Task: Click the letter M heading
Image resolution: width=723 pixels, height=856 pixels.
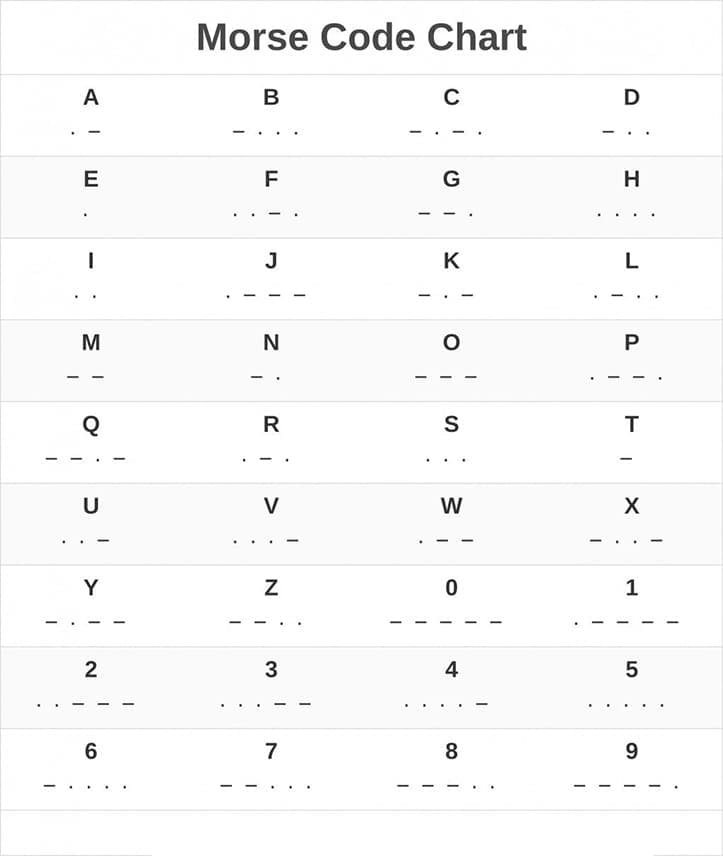Action: click(90, 343)
